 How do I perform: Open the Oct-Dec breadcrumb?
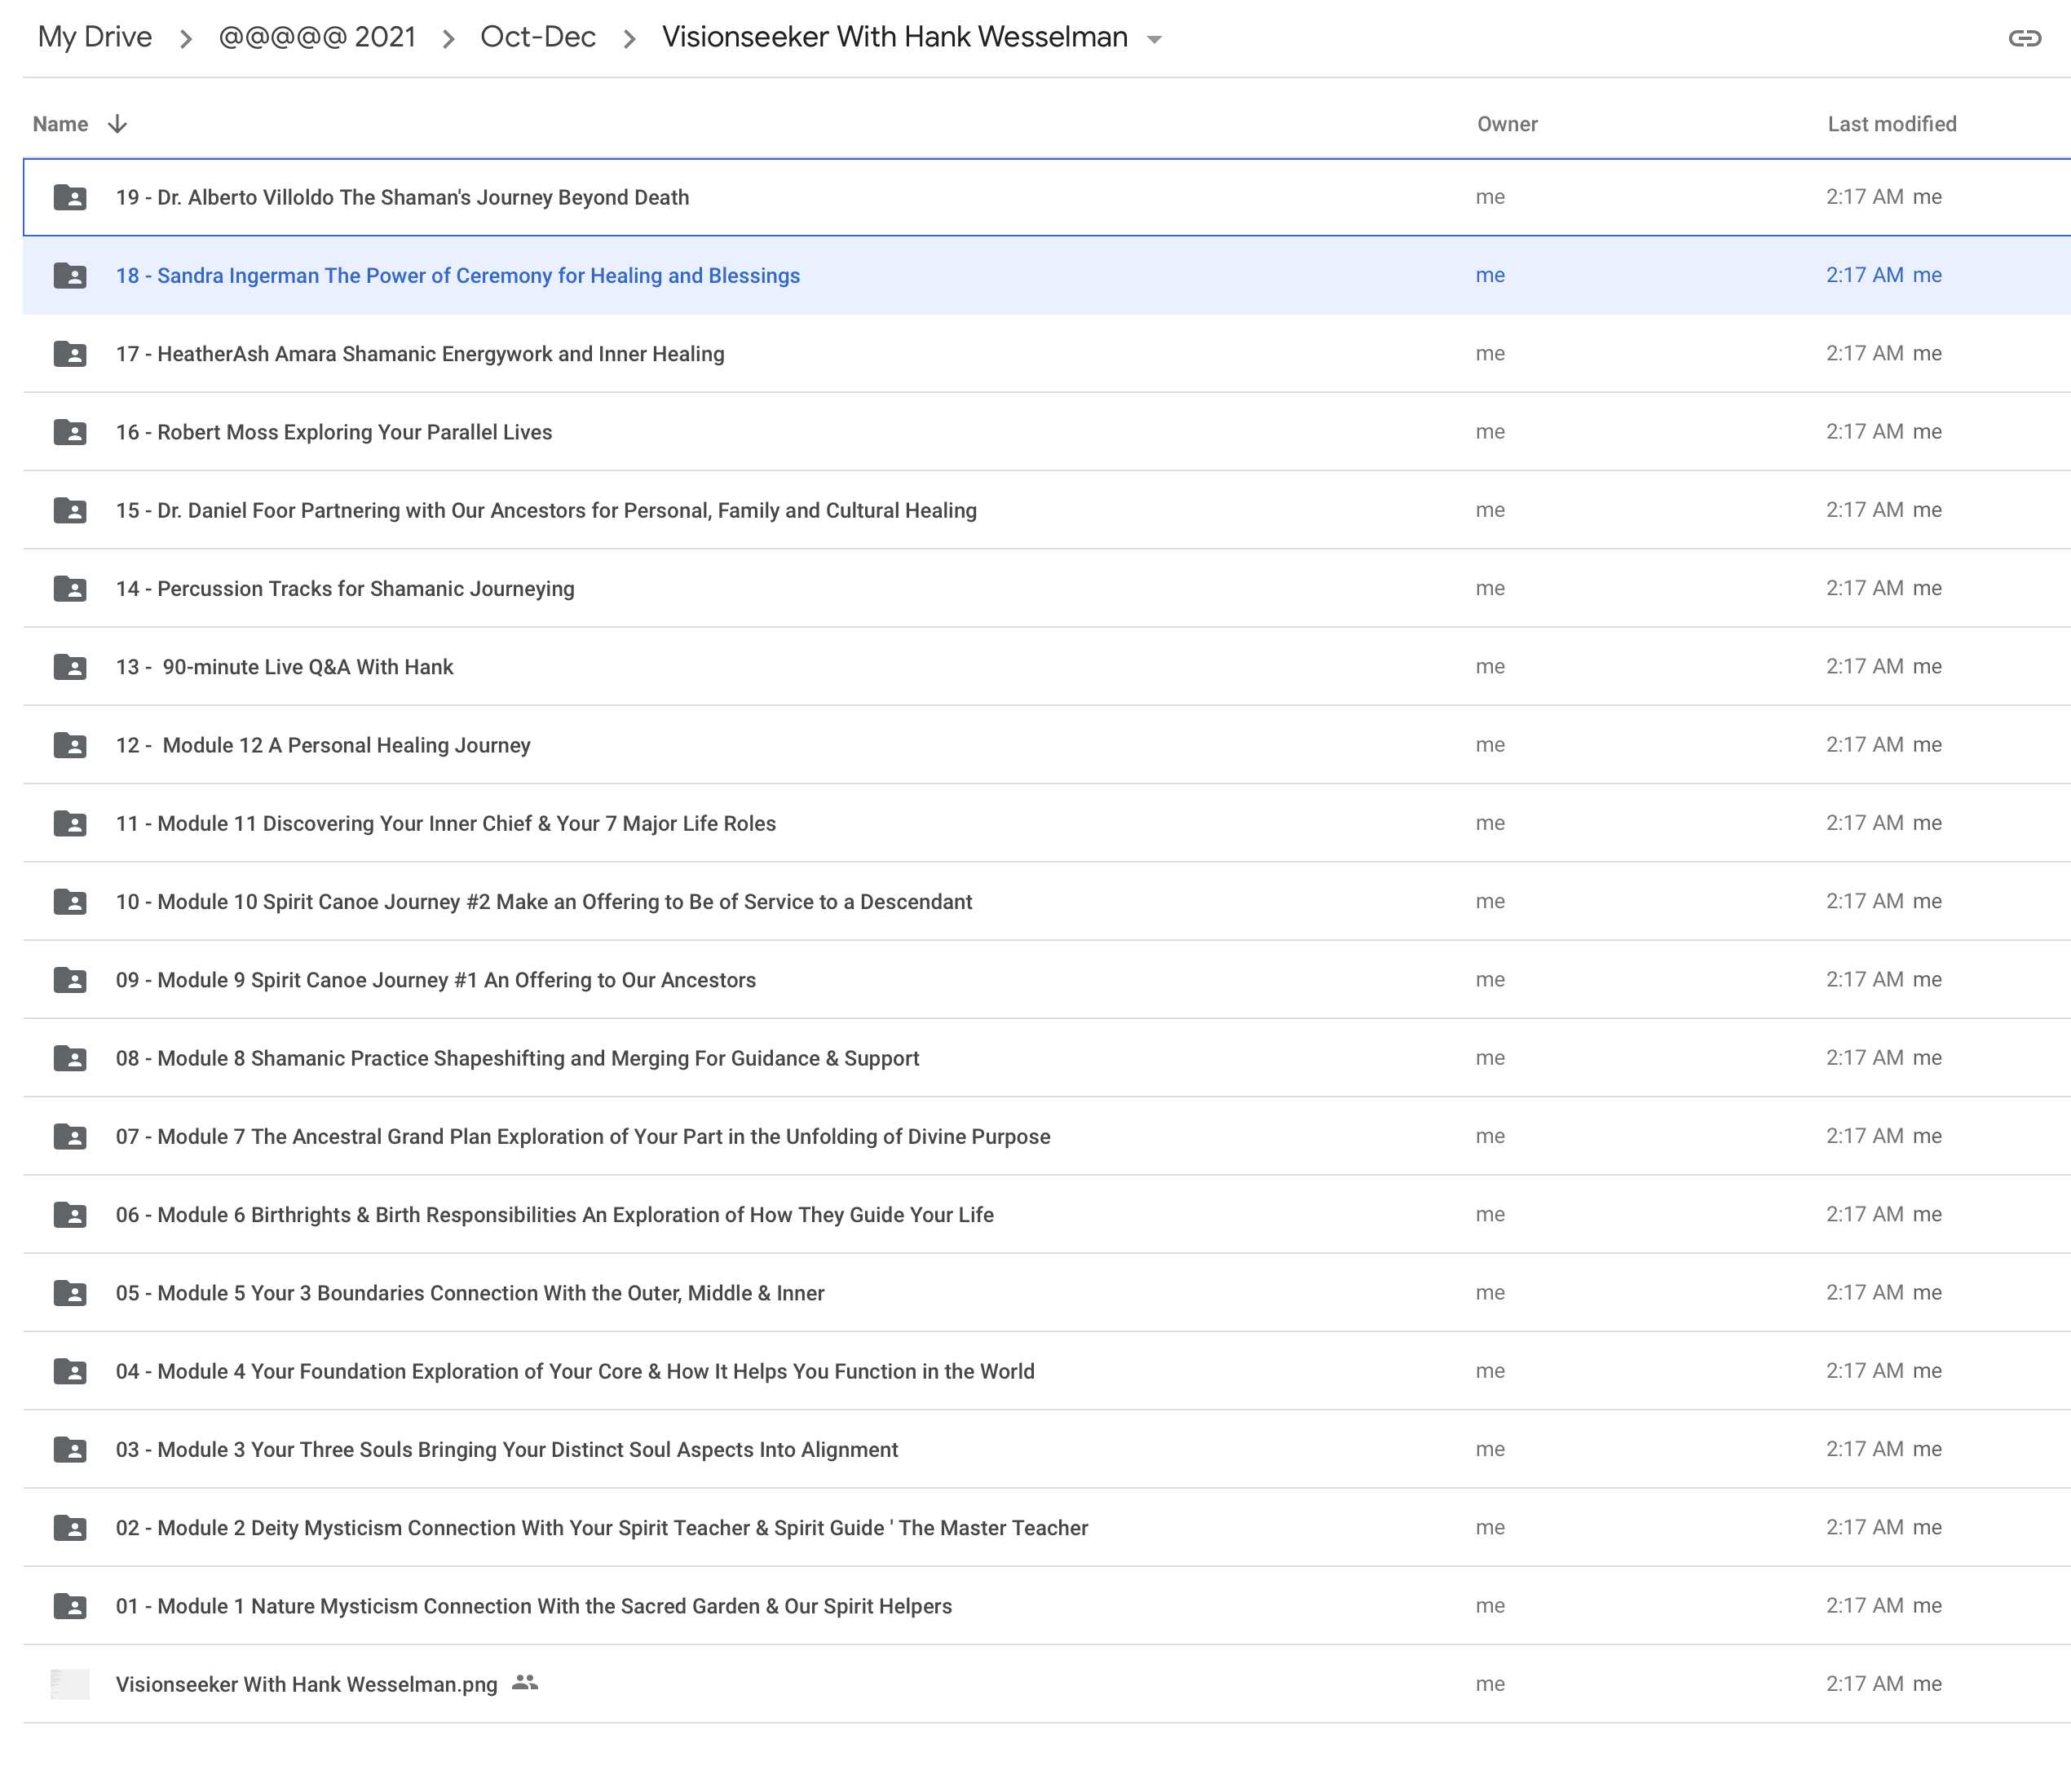pyautogui.click(x=538, y=37)
